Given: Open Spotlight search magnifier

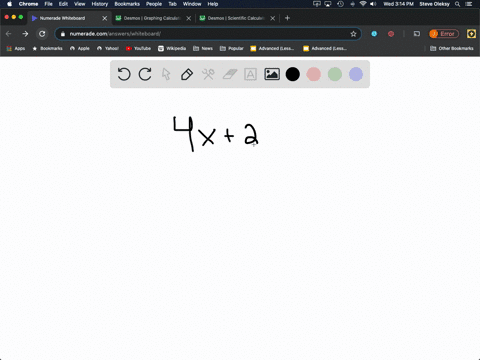Looking at the screenshot, I should click(x=457, y=4).
